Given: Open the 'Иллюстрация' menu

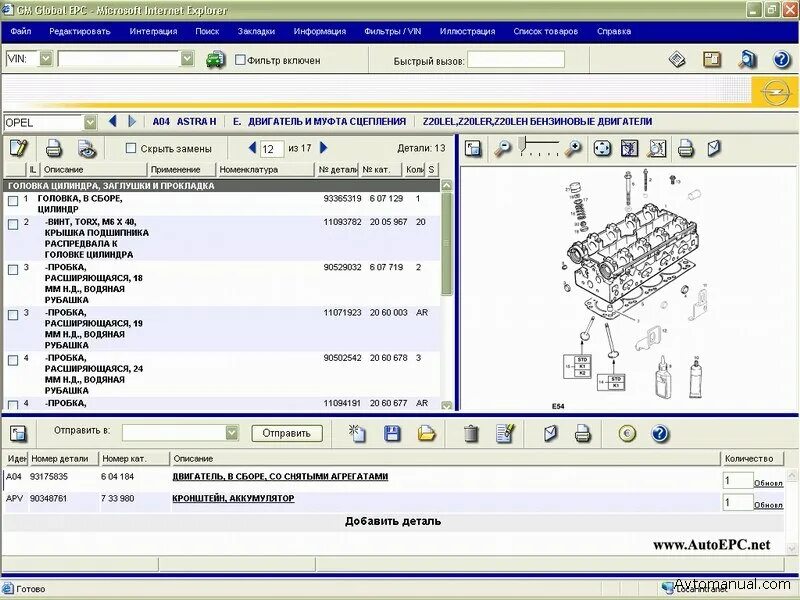Looking at the screenshot, I should 467,31.
